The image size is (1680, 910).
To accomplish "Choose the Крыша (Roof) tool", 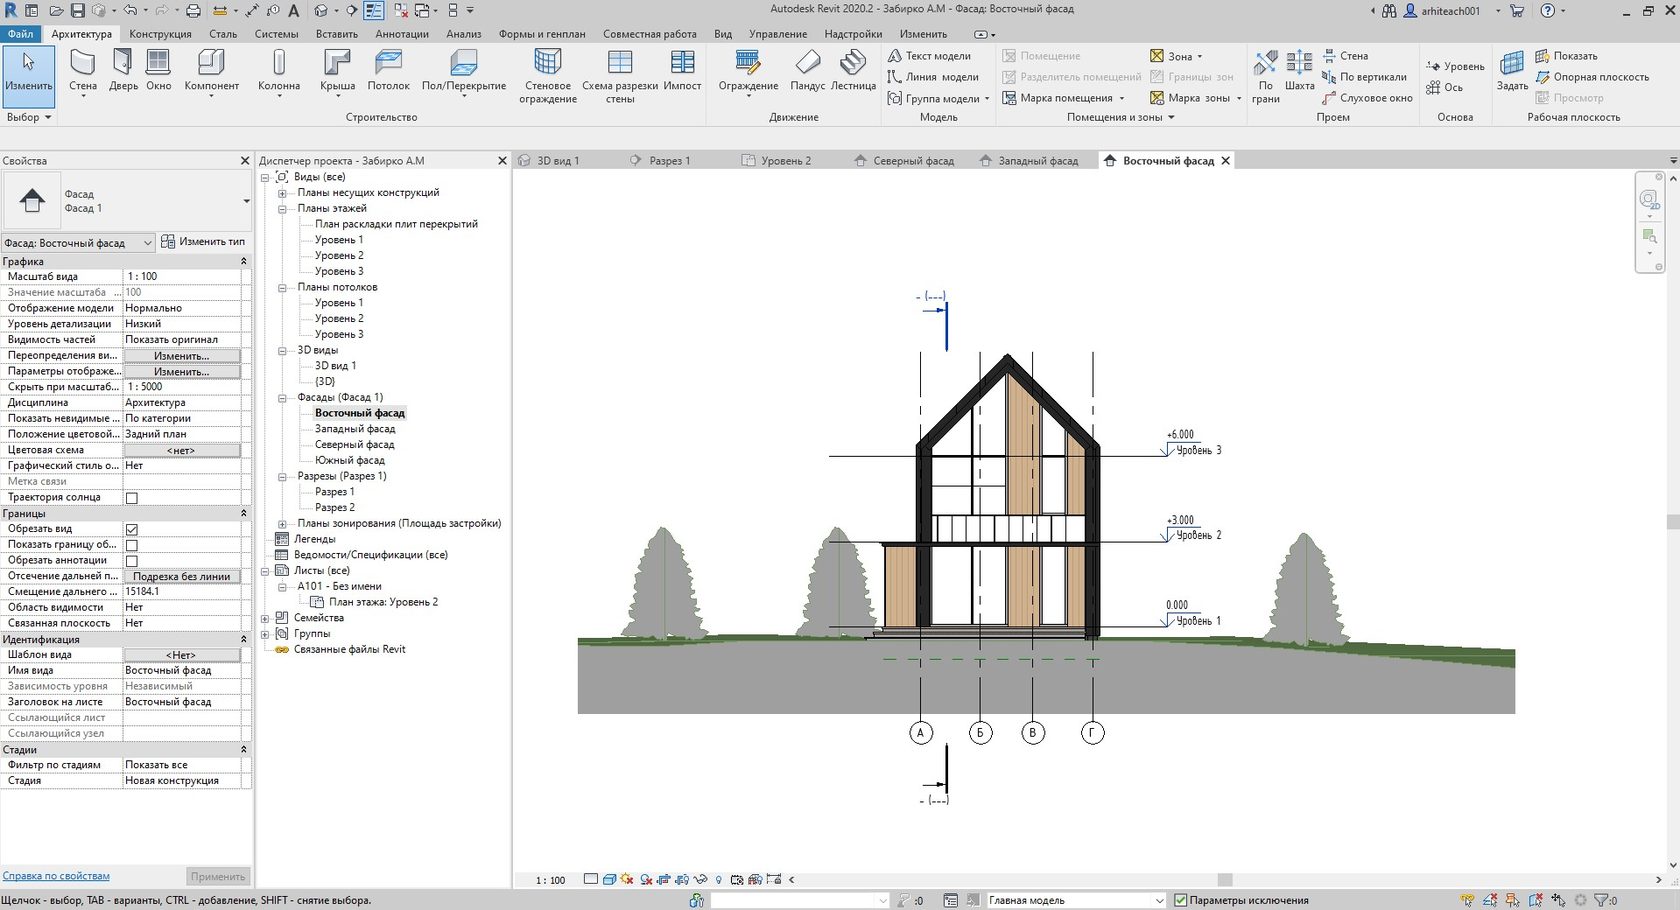I will click(337, 70).
